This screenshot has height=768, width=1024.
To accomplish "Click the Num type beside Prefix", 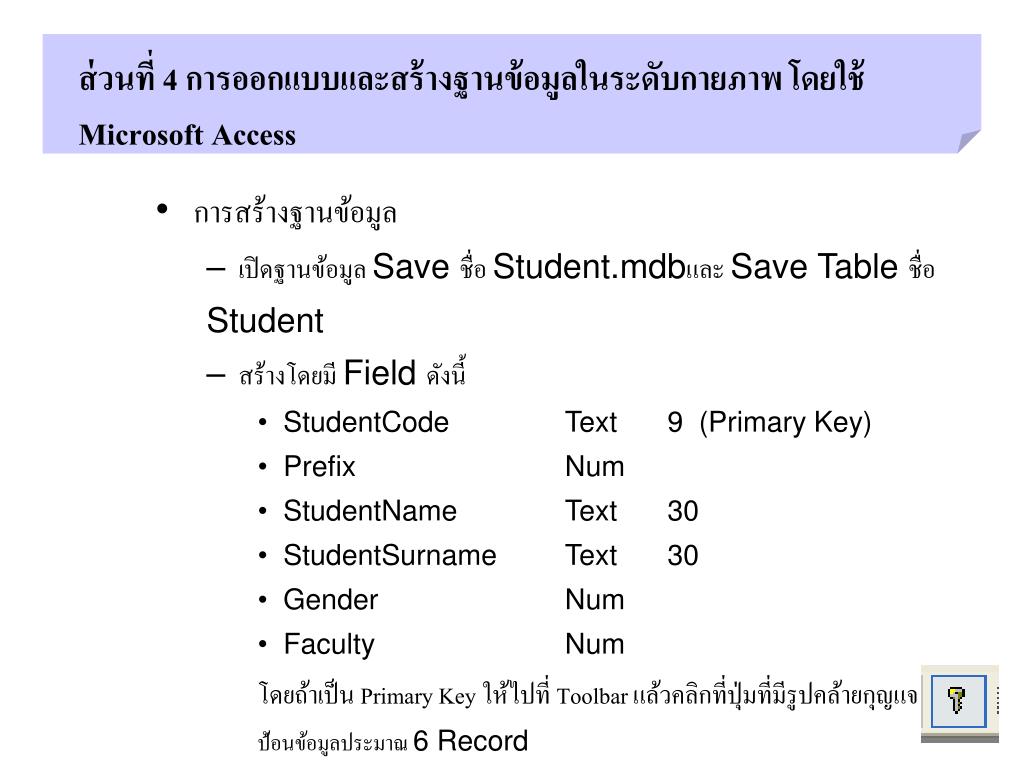I will pyautogui.click(x=594, y=466).
